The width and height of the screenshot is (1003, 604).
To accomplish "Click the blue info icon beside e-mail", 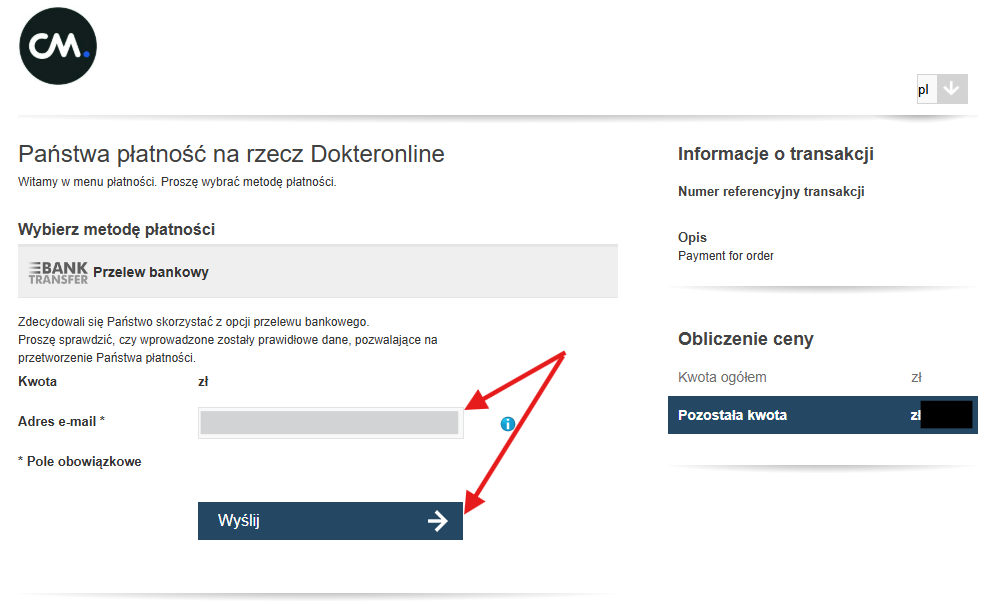I will [x=508, y=424].
